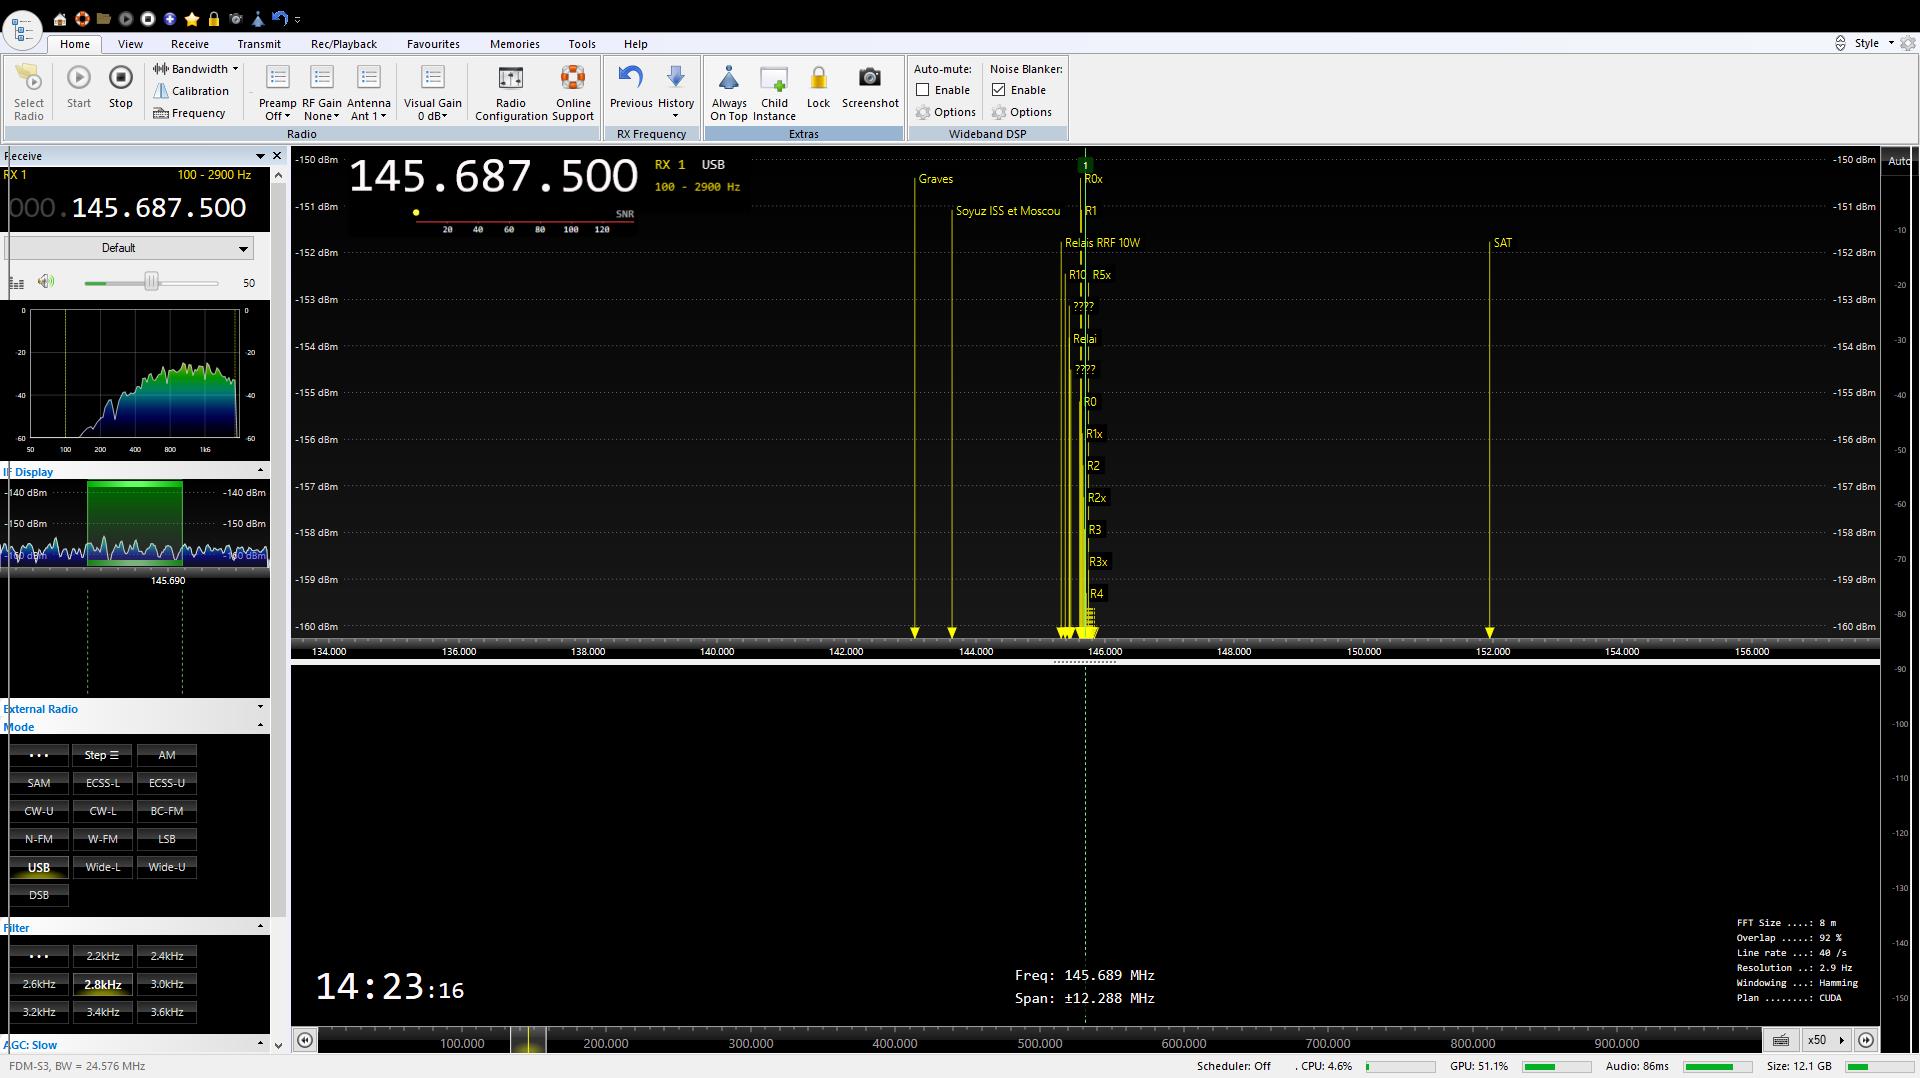1920x1078 pixels.
Task: Click the Start radio icon
Action: [x=78, y=79]
